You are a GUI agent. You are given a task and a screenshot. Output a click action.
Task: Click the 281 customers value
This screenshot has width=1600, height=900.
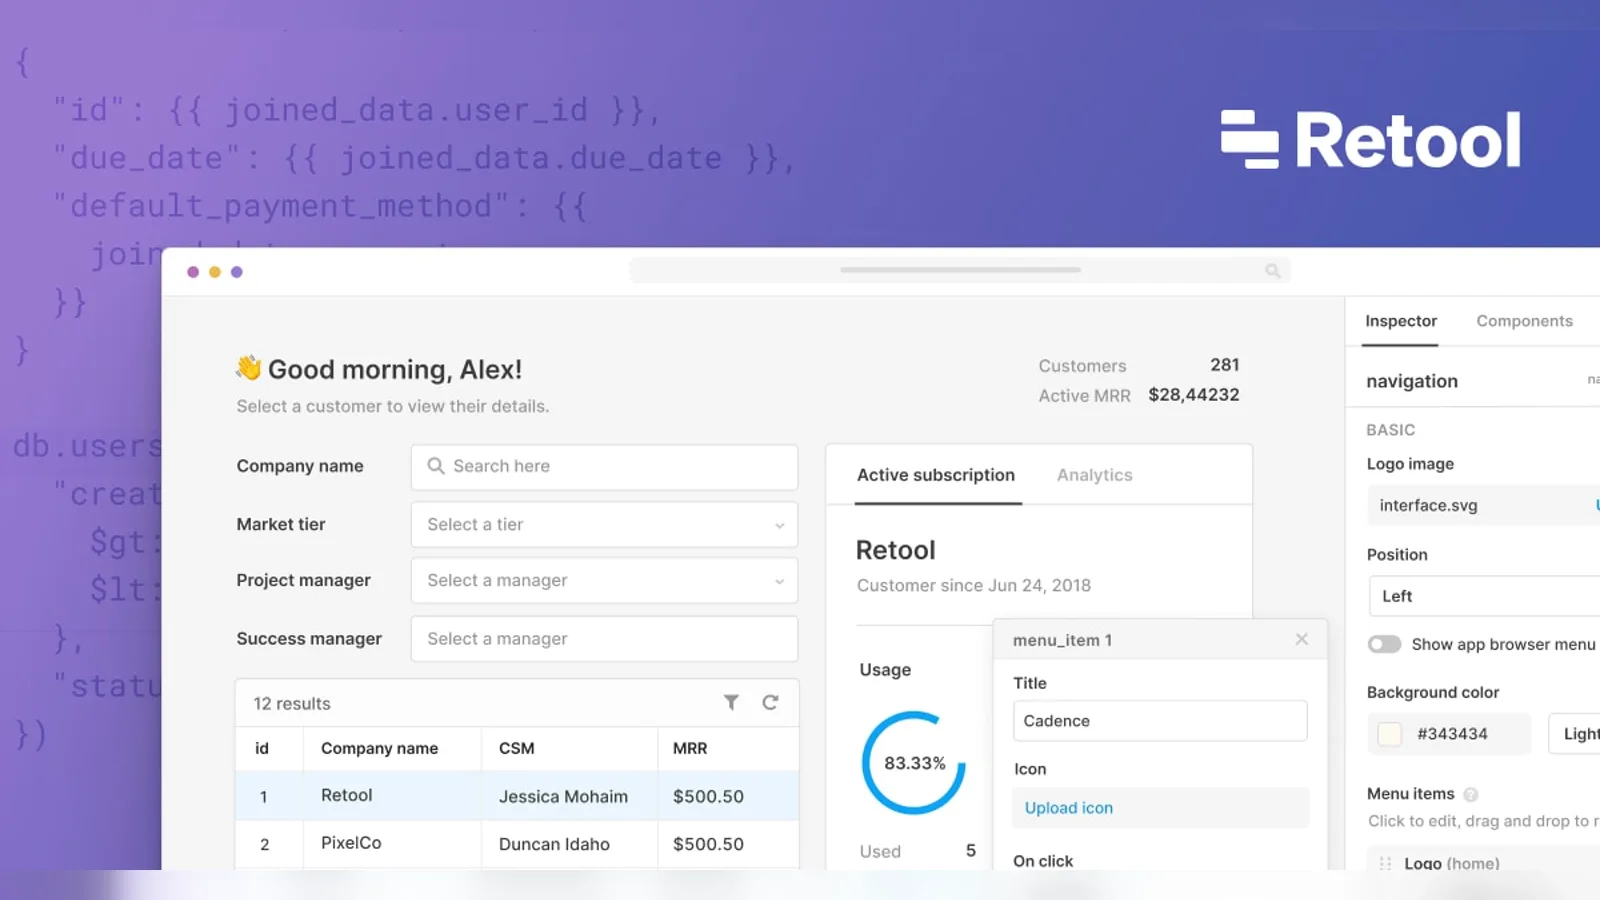point(1225,365)
